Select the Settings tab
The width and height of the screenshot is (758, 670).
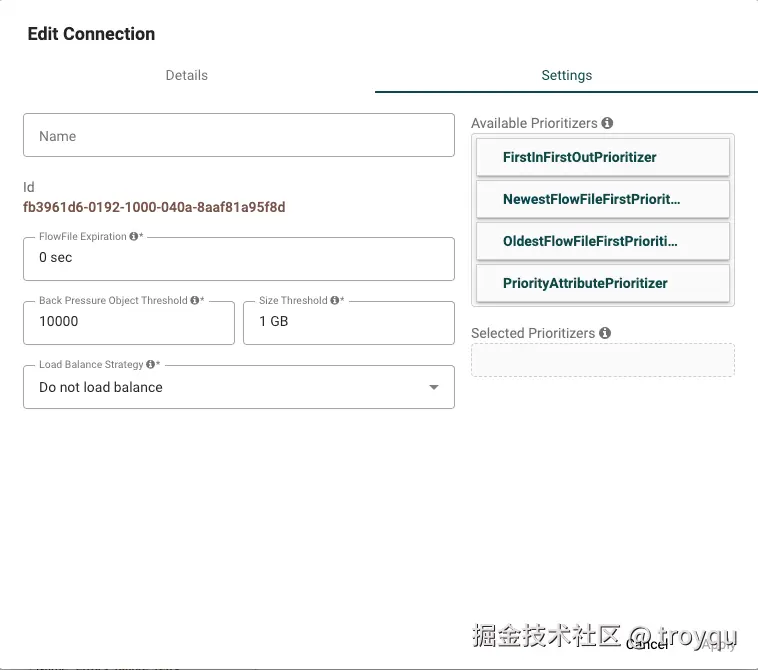pos(567,75)
